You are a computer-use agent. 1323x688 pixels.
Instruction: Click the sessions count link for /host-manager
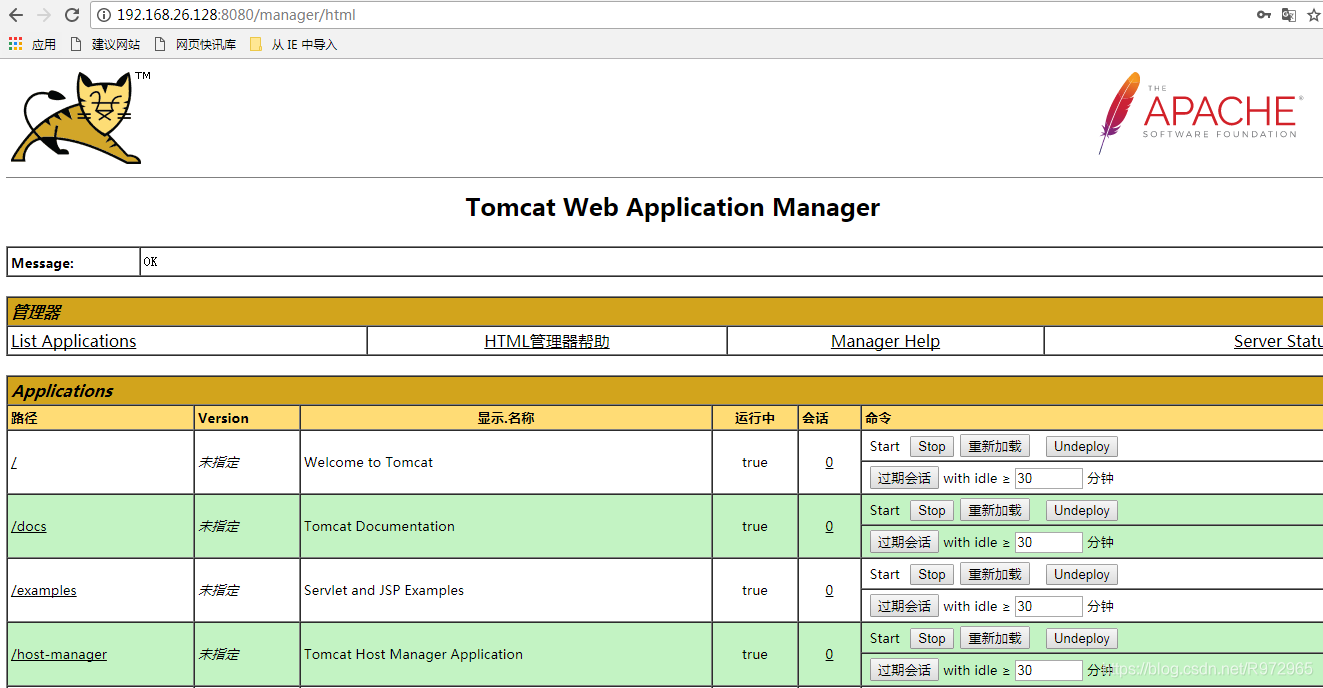coord(829,654)
